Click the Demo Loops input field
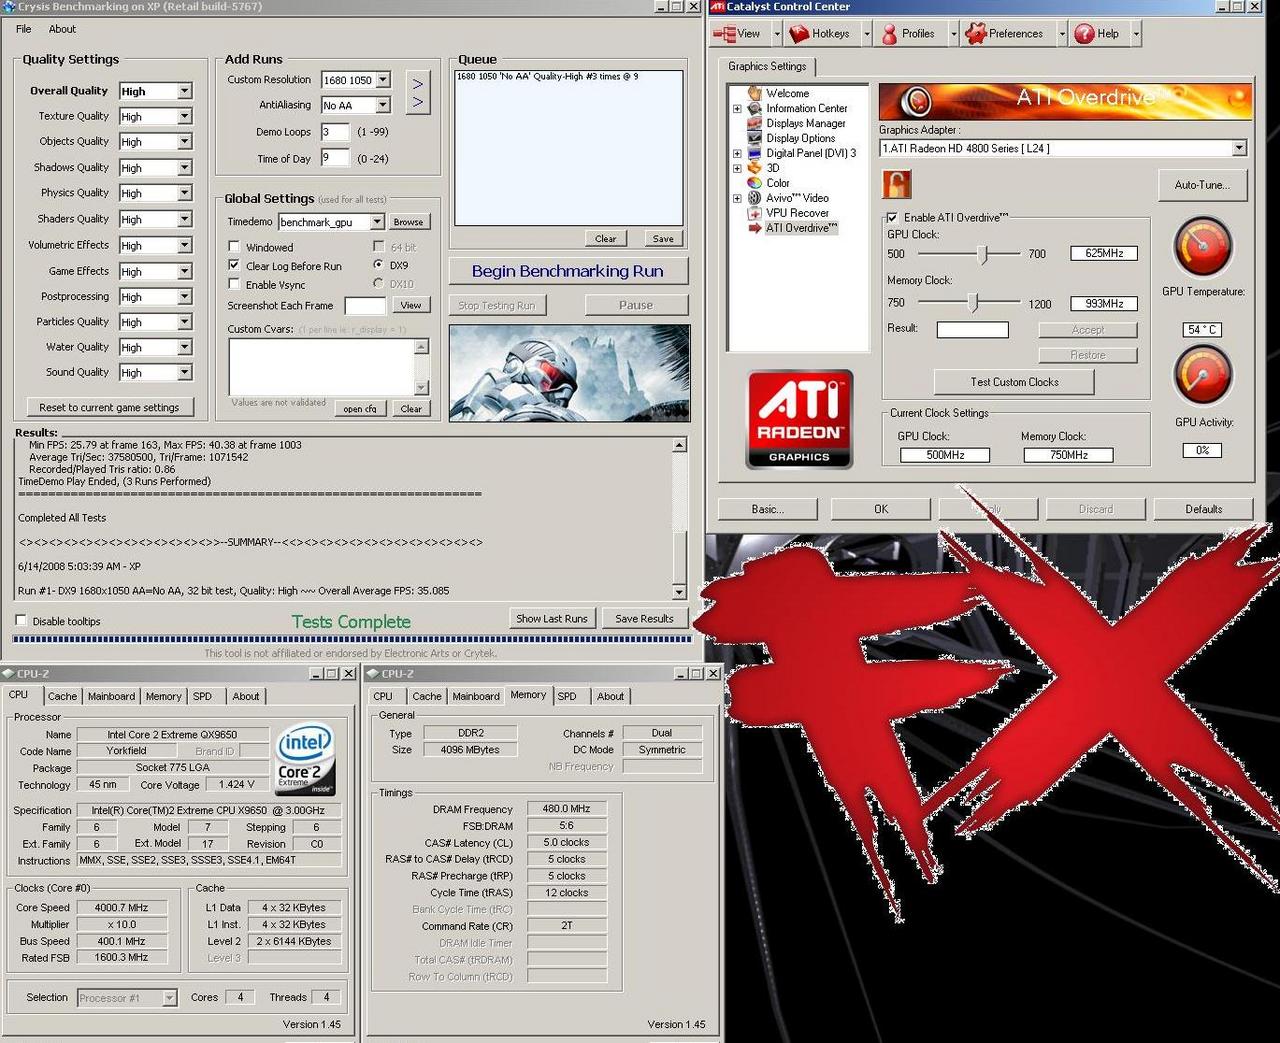 pyautogui.click(x=335, y=132)
